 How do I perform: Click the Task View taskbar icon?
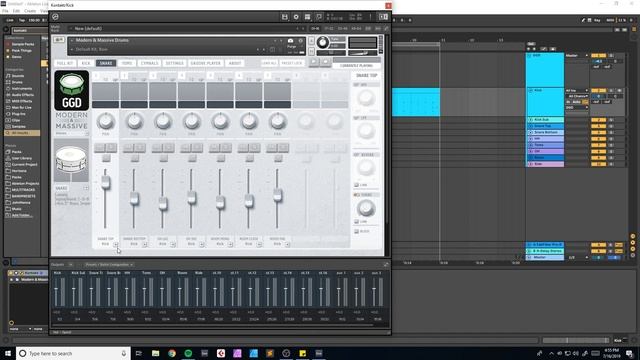tap(138, 353)
